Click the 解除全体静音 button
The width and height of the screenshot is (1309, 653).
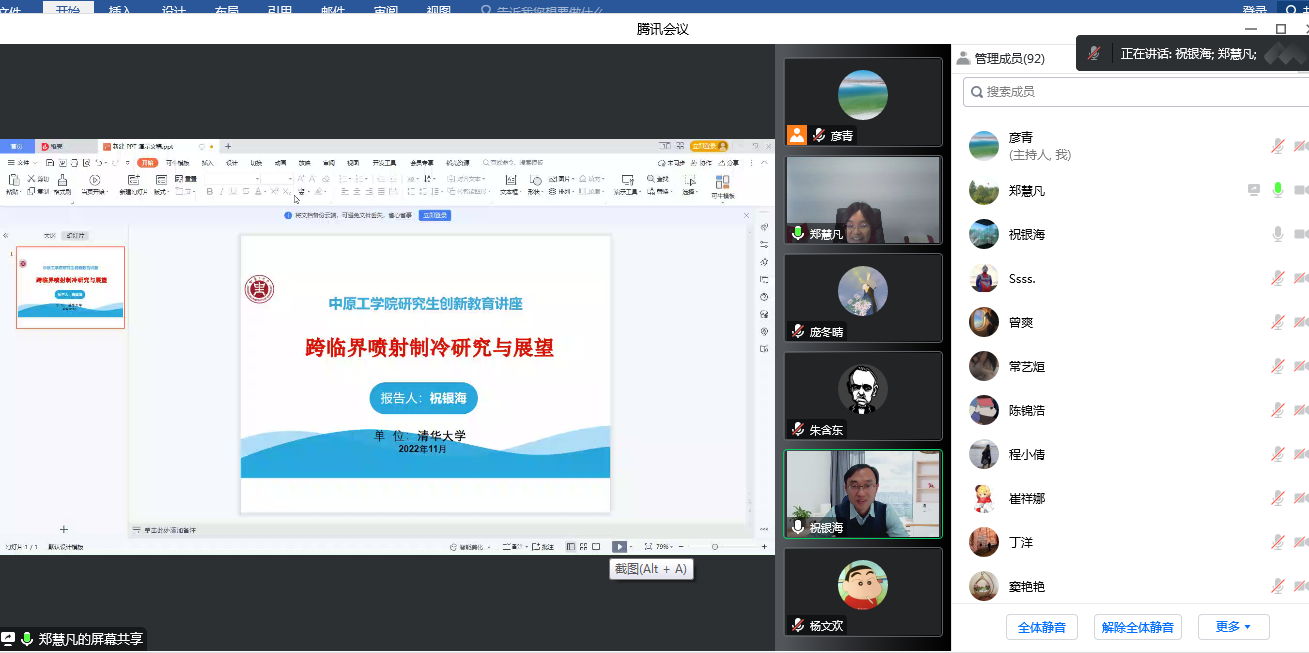[1138, 627]
